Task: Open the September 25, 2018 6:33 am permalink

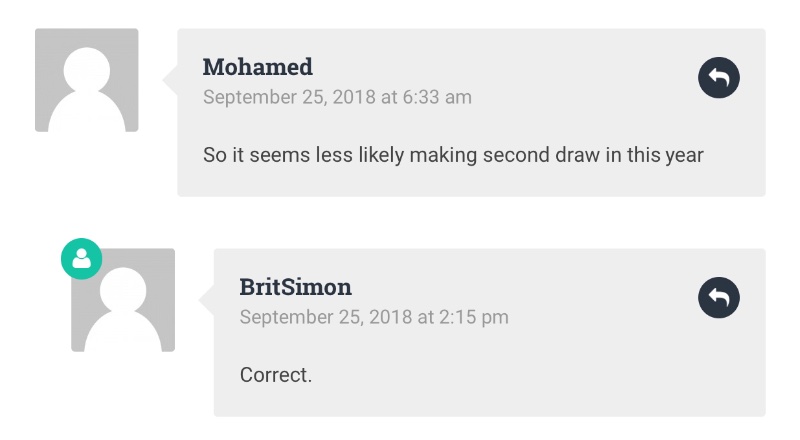Action: click(337, 97)
